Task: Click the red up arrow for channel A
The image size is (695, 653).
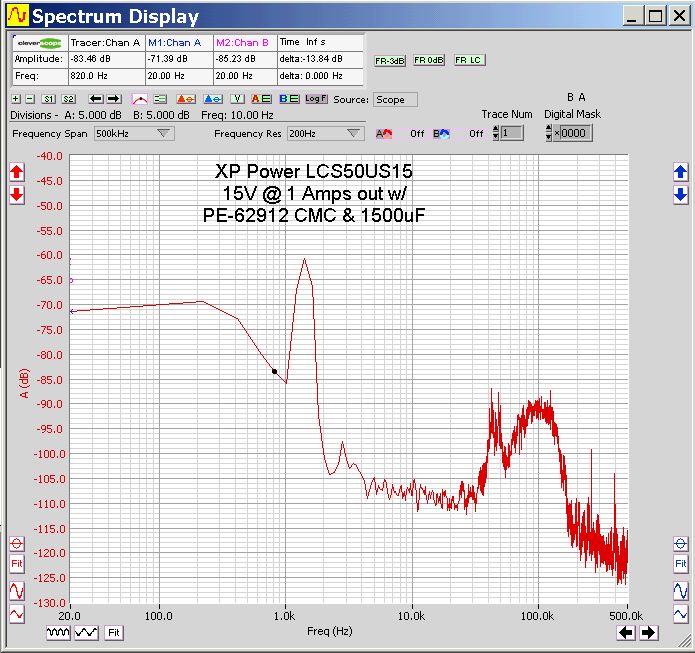Action: pyautogui.click(x=17, y=172)
